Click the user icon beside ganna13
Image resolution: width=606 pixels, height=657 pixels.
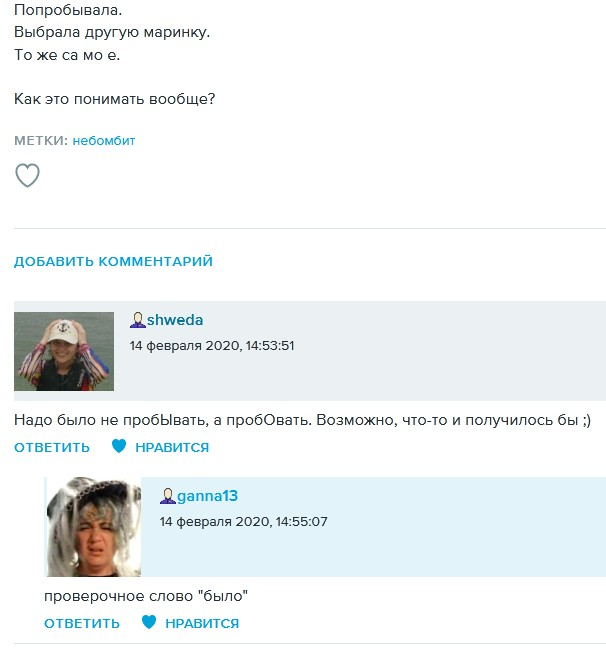tap(167, 497)
